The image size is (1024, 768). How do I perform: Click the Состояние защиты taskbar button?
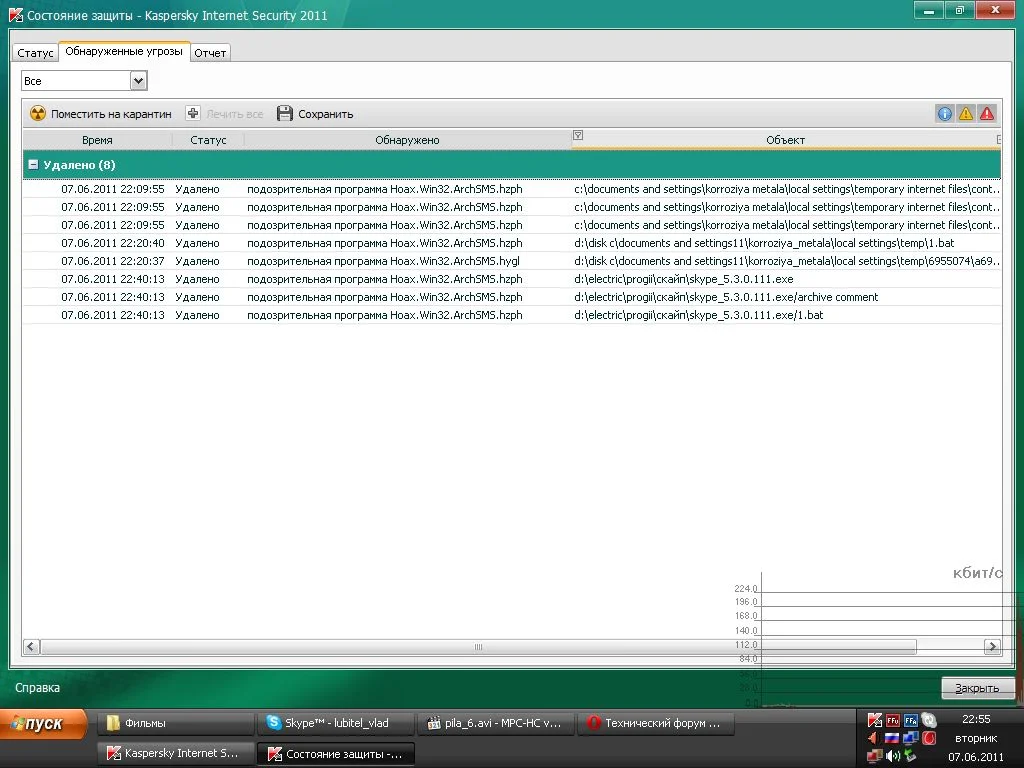pyautogui.click(x=336, y=754)
